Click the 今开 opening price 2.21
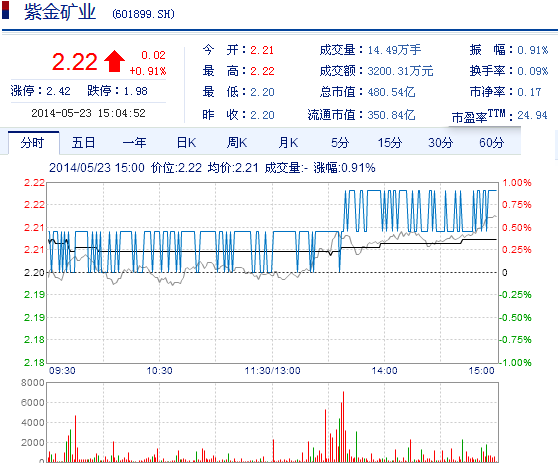Screen dimensions: 558x463 point(262,50)
